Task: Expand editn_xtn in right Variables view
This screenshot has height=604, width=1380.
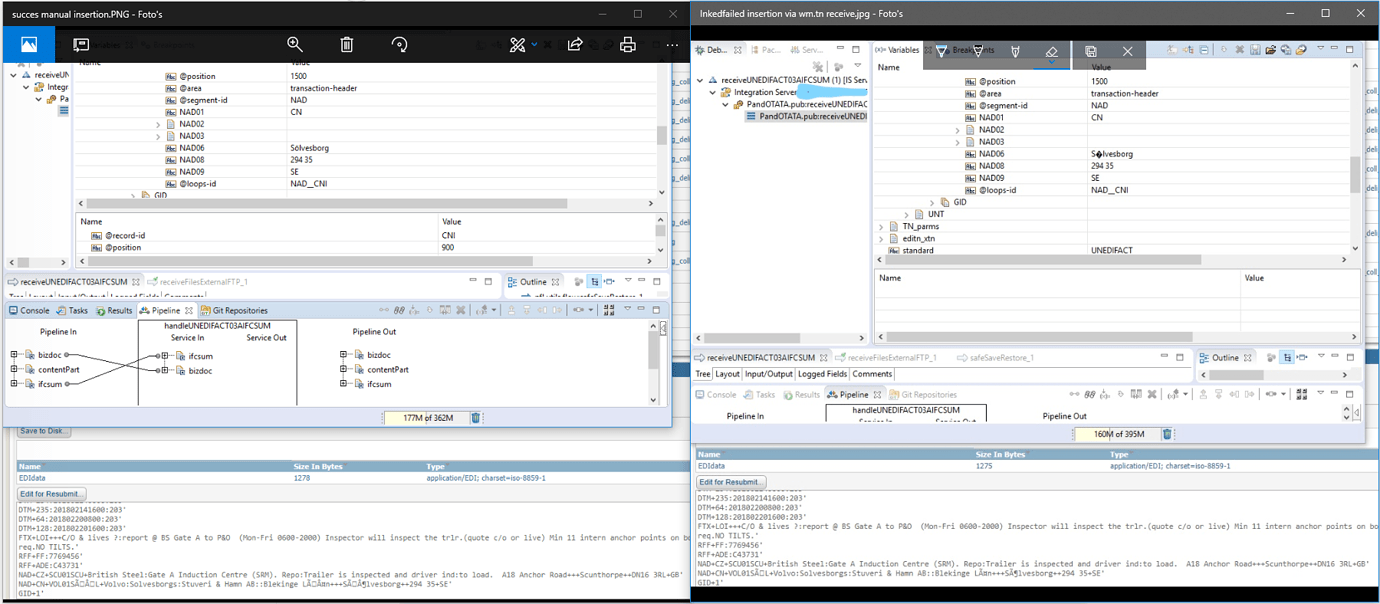Action: point(881,238)
